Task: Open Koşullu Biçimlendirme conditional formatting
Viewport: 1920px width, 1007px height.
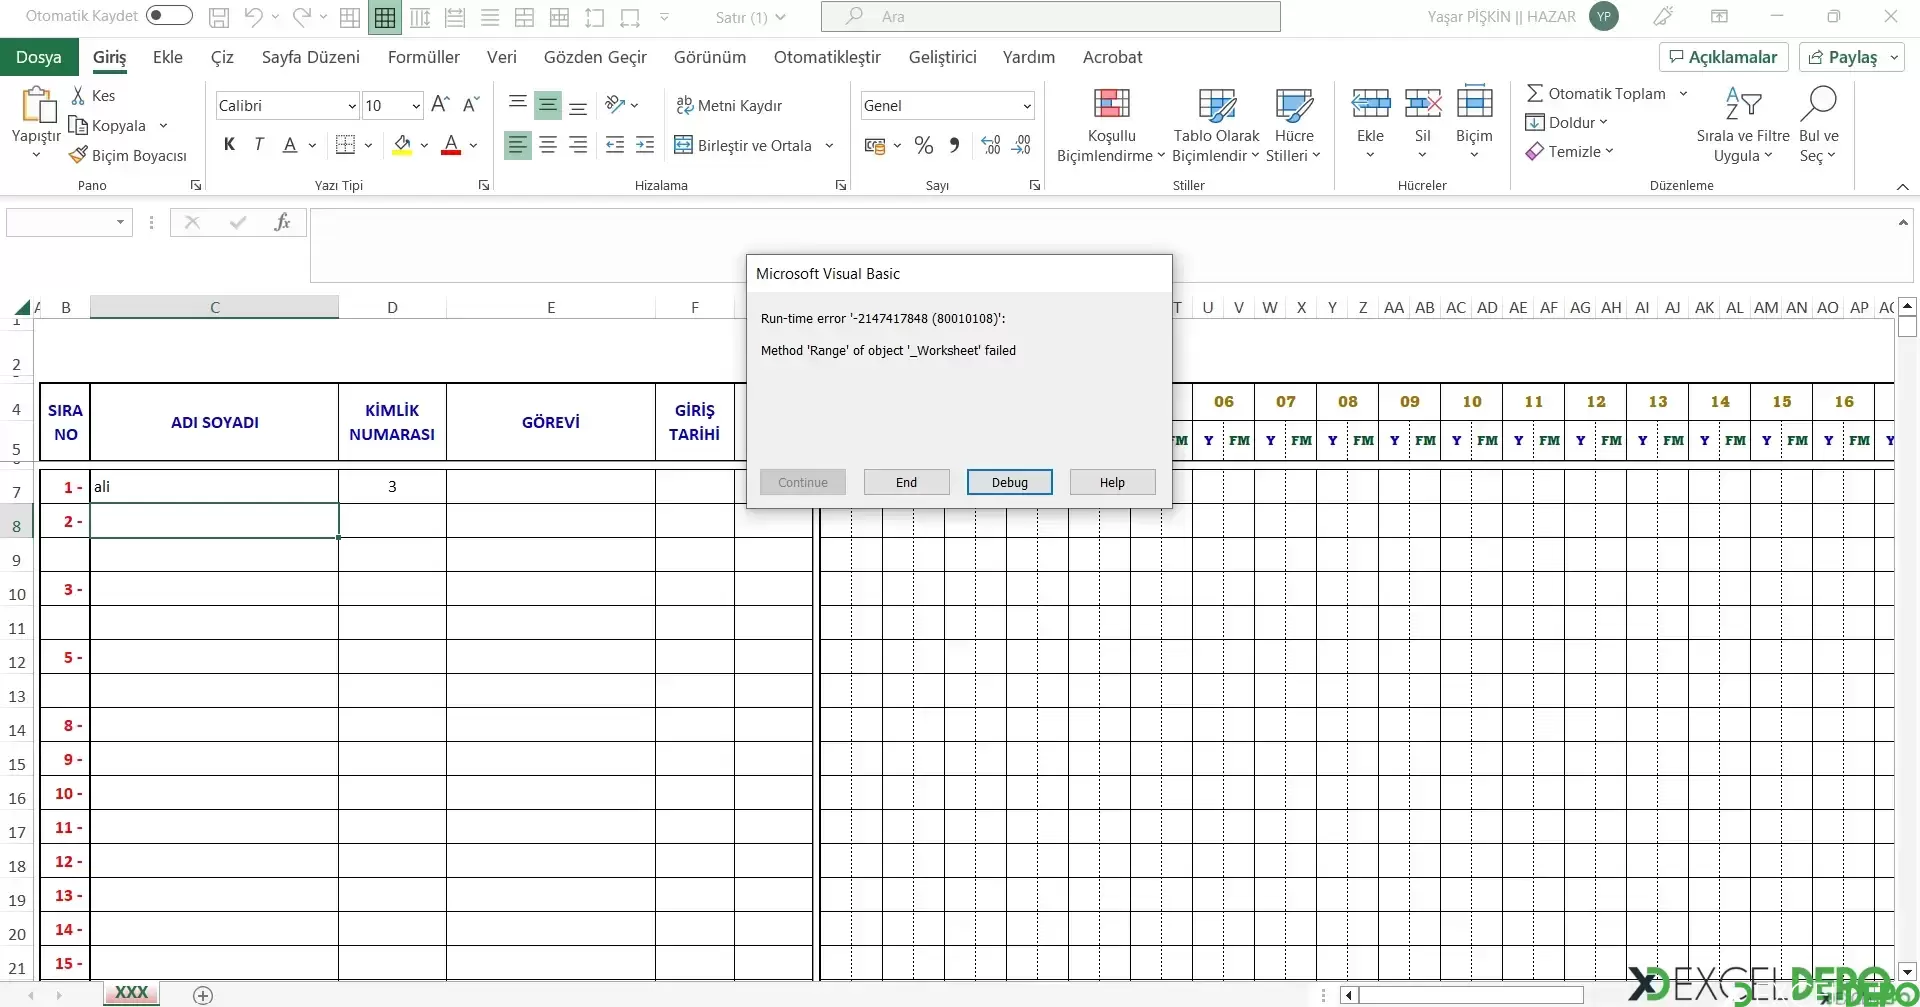Action: click(x=1111, y=126)
